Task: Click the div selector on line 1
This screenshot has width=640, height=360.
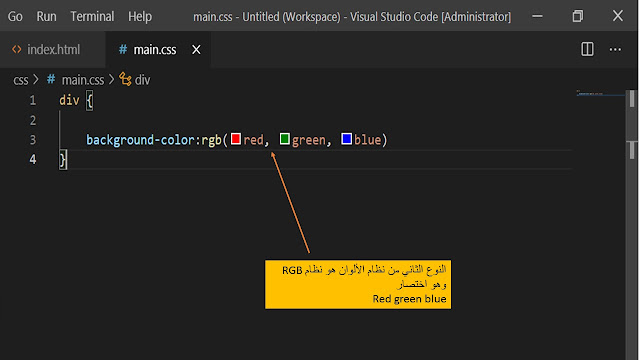Action: (69, 100)
